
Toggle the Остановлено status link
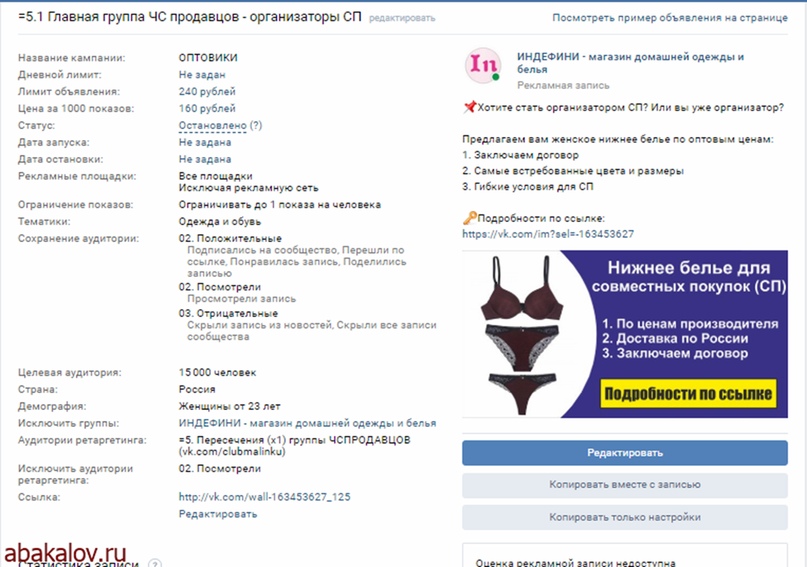click(x=213, y=126)
